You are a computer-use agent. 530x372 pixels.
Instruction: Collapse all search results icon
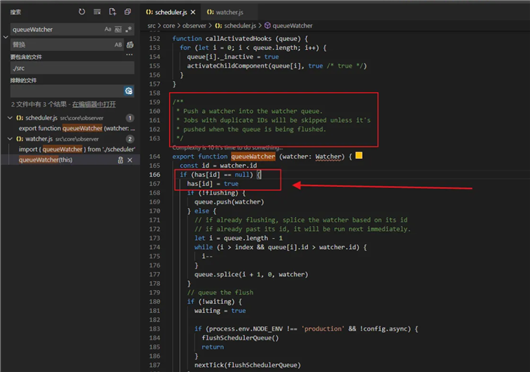[127, 12]
